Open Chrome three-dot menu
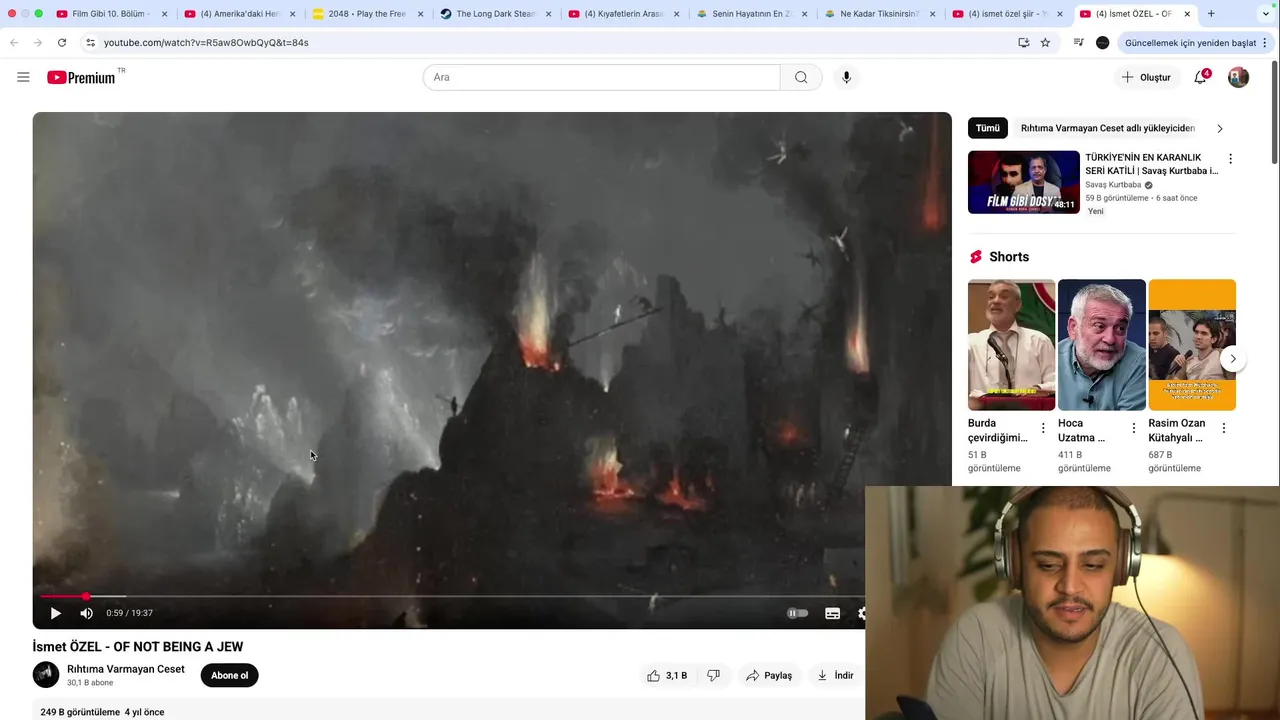This screenshot has width=1280, height=720. point(1265,43)
